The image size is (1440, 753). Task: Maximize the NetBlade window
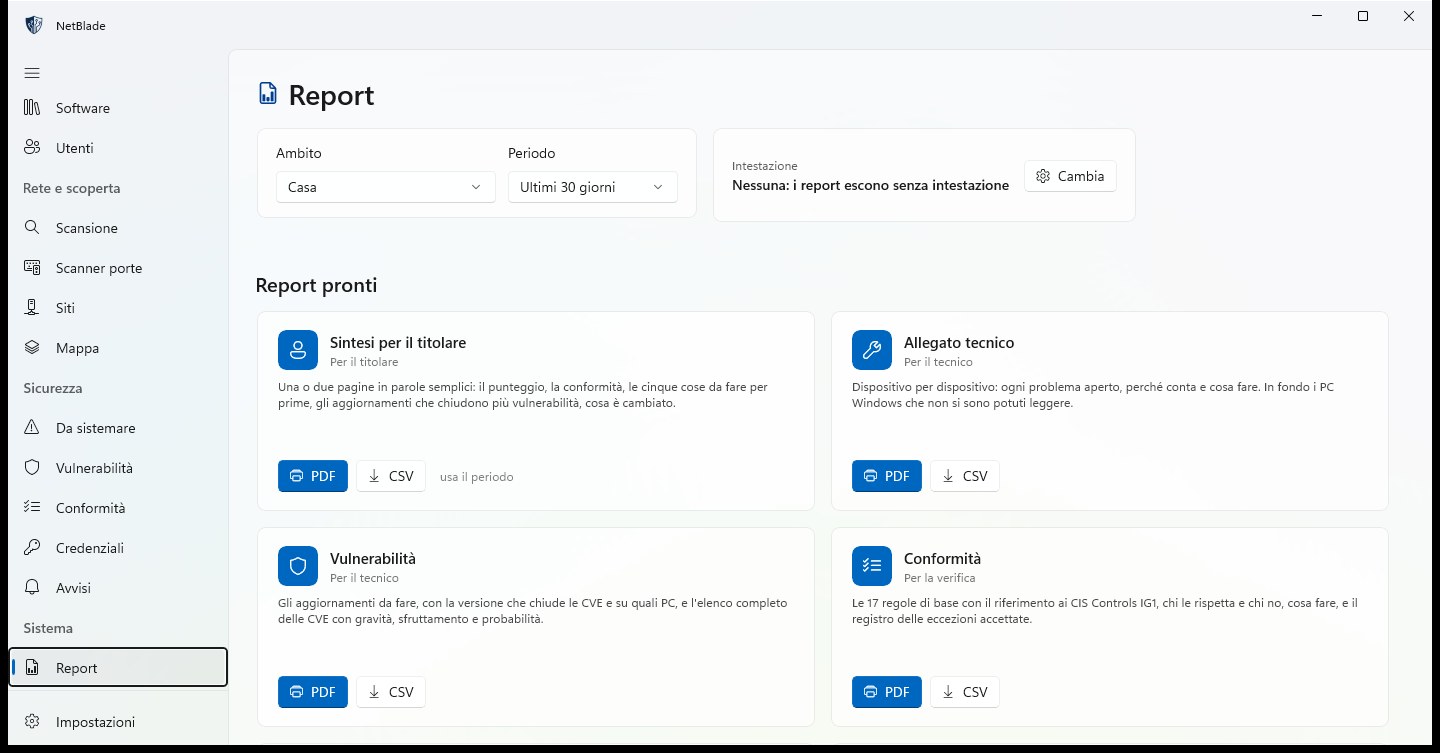pyautogui.click(x=1363, y=16)
